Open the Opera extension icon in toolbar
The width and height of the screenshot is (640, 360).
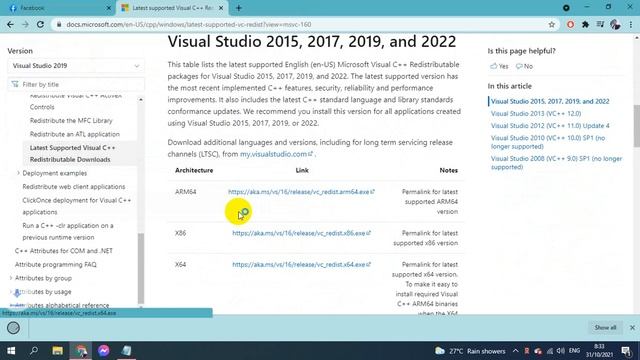[570, 24]
